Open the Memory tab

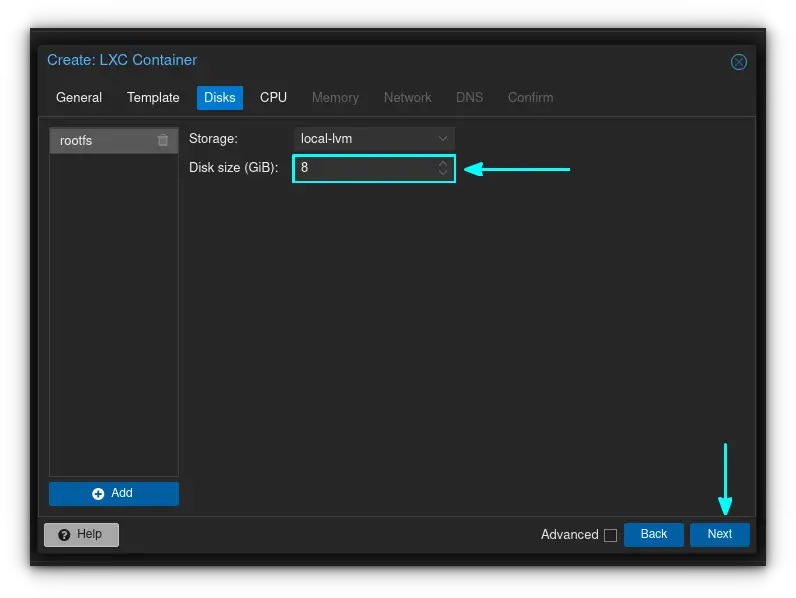coord(335,97)
